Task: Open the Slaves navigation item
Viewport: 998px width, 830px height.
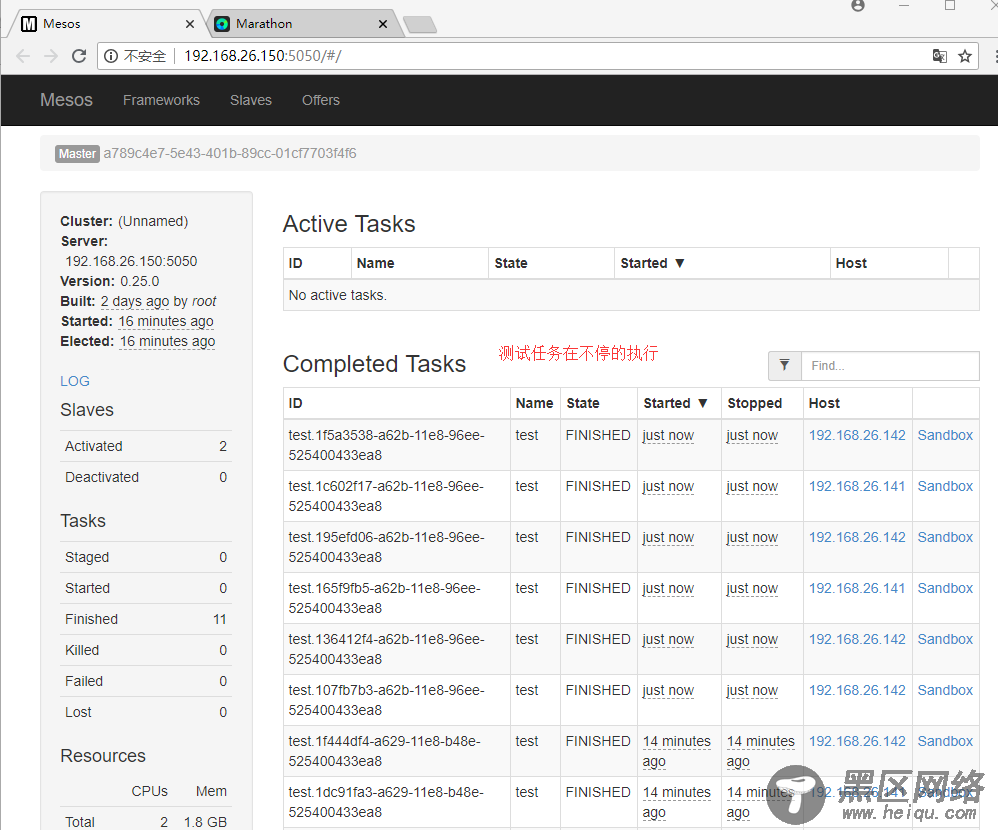Action: (x=251, y=100)
